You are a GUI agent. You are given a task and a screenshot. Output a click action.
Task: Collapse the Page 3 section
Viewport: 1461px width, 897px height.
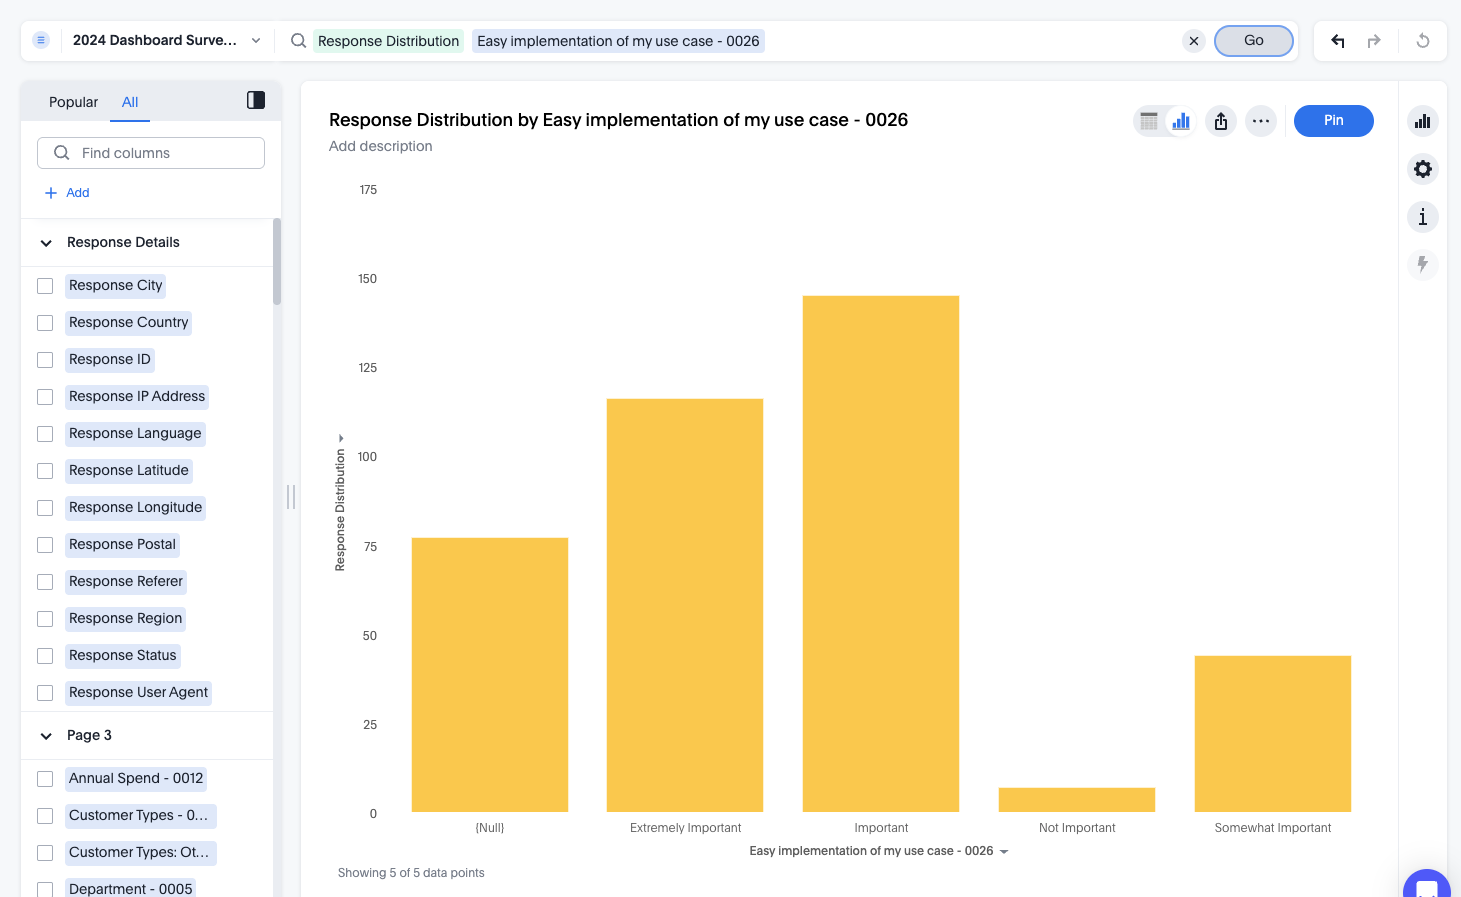tap(46, 736)
